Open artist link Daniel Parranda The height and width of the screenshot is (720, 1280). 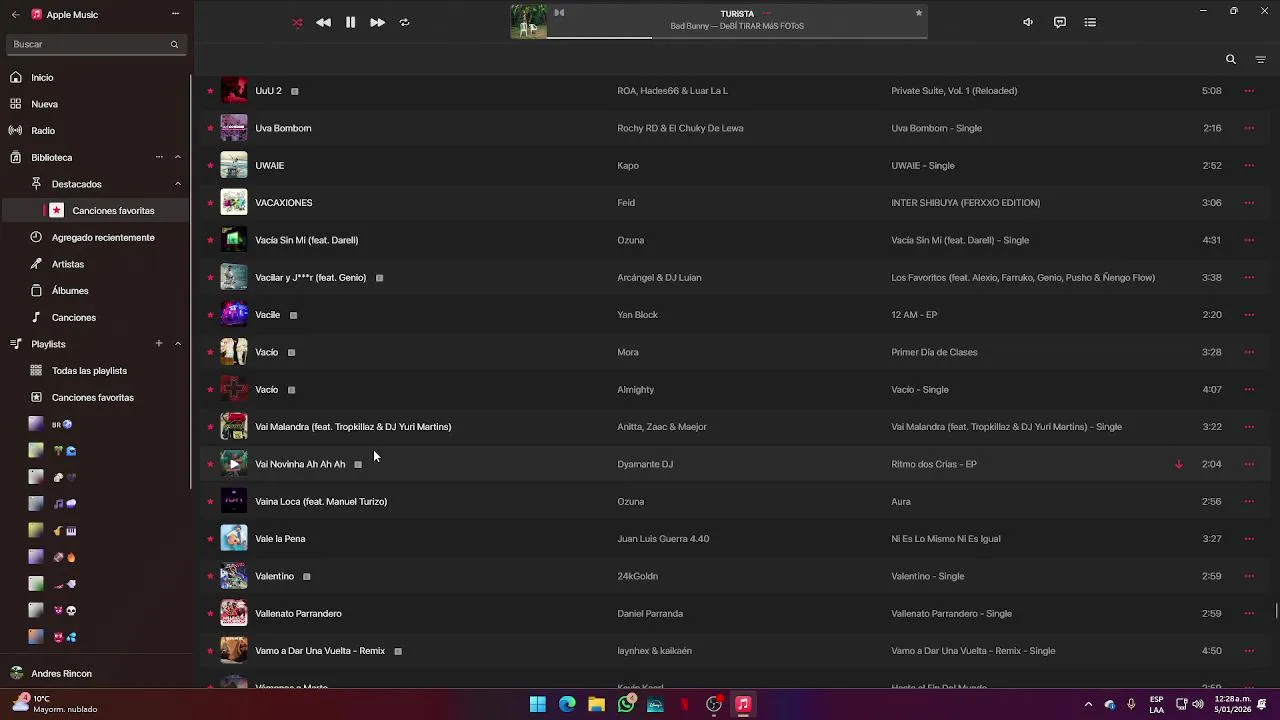pyautogui.click(x=650, y=614)
